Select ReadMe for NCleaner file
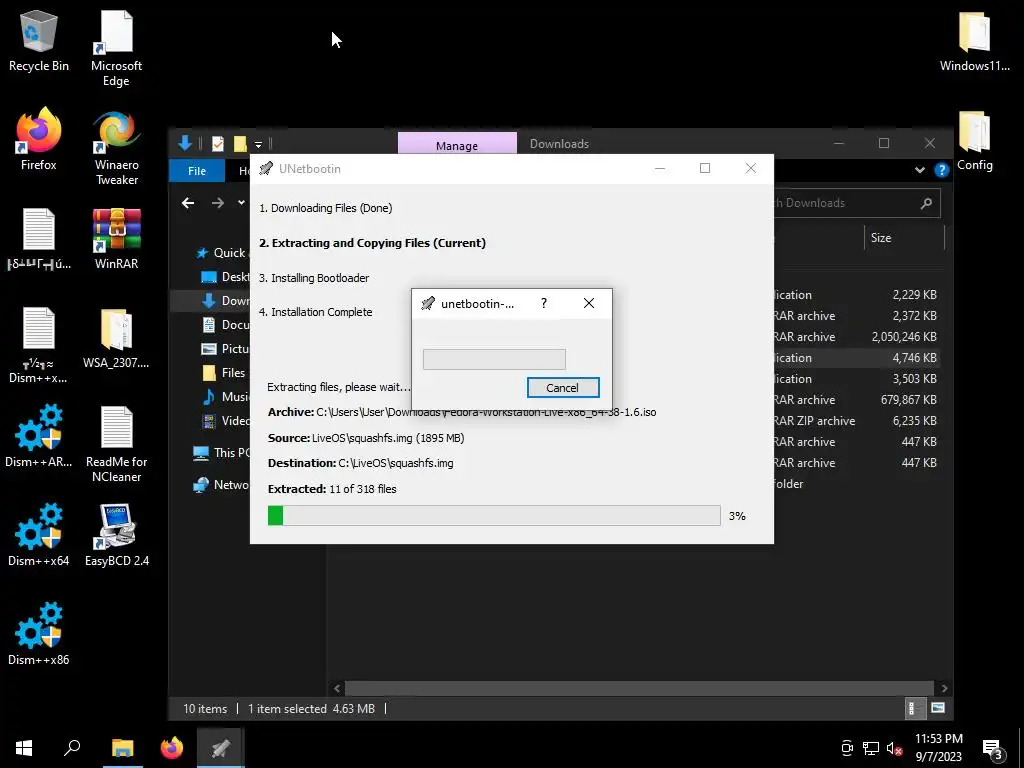The width and height of the screenshot is (1024, 768). point(116,444)
